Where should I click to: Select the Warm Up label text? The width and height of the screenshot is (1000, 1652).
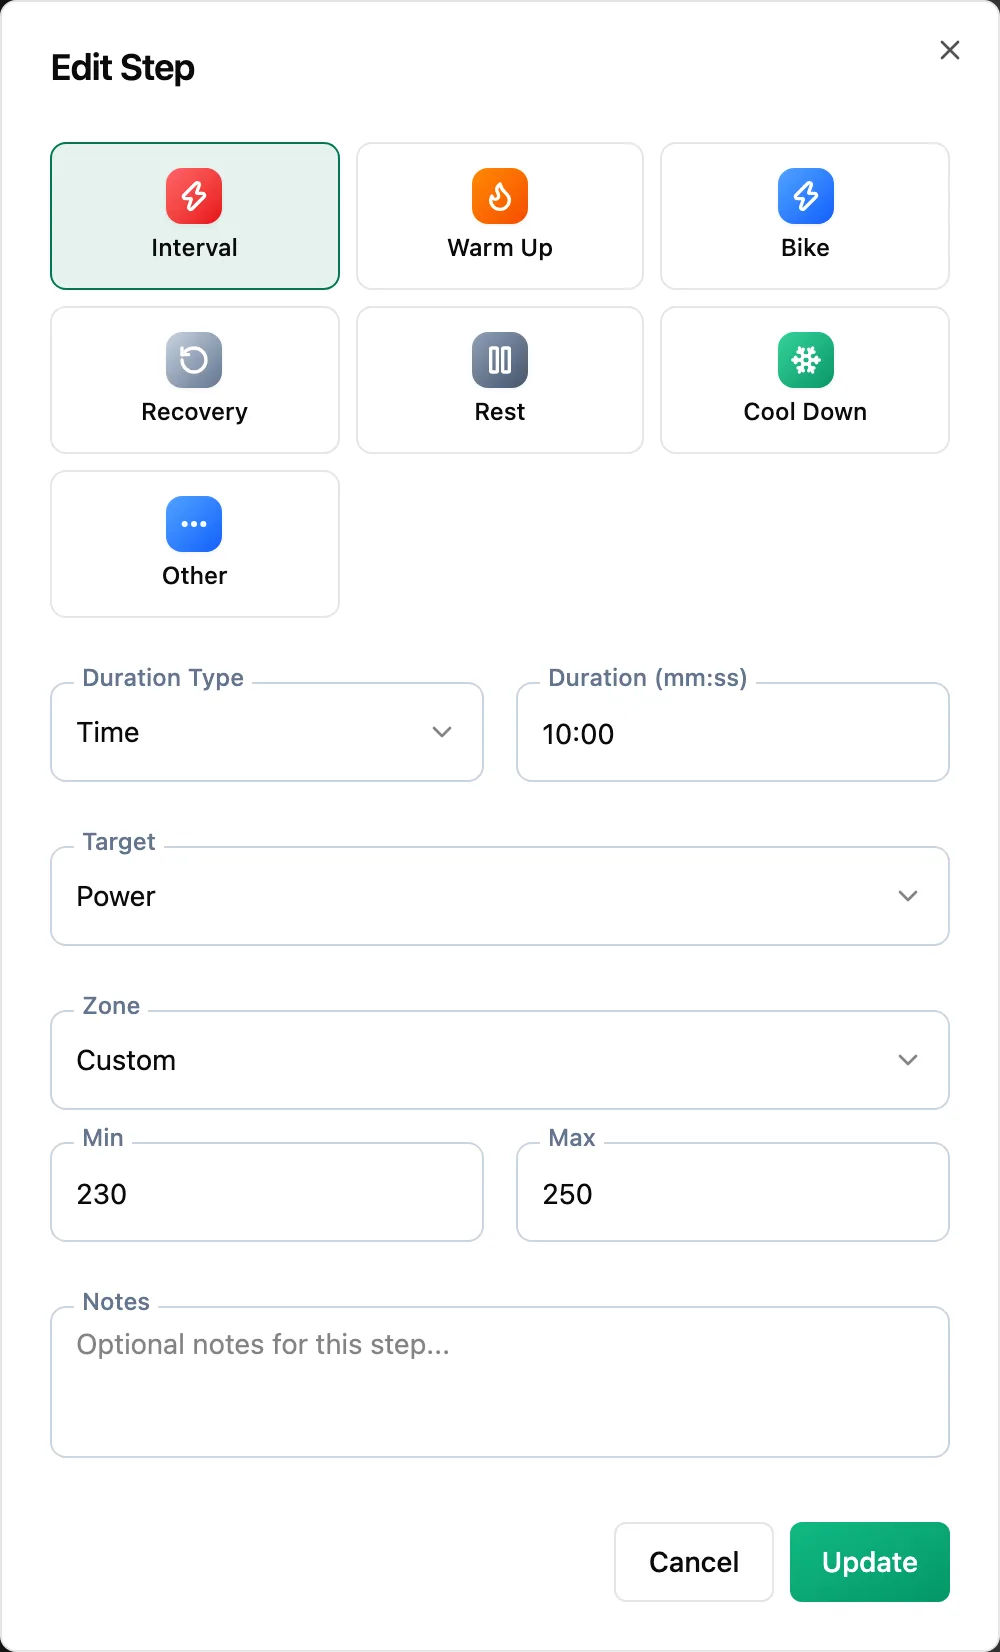[x=500, y=248]
